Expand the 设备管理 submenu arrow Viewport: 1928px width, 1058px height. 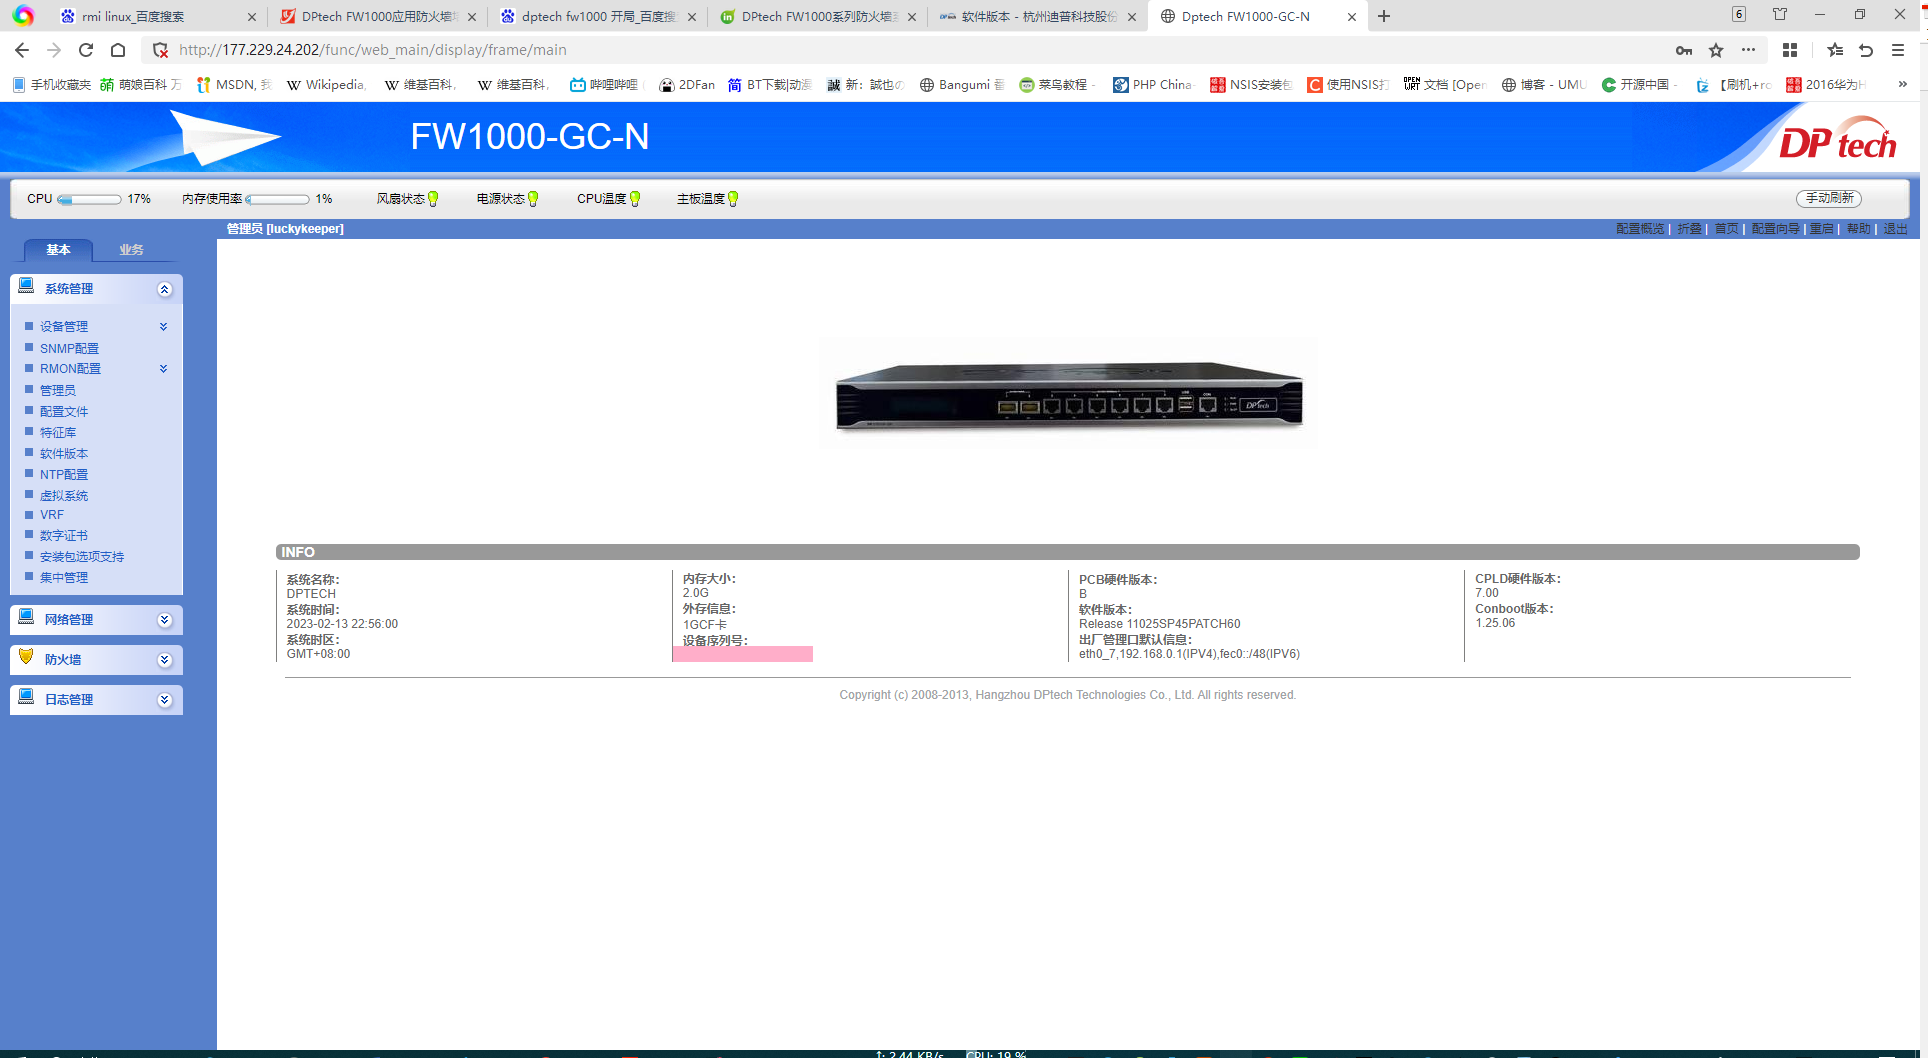(x=163, y=327)
